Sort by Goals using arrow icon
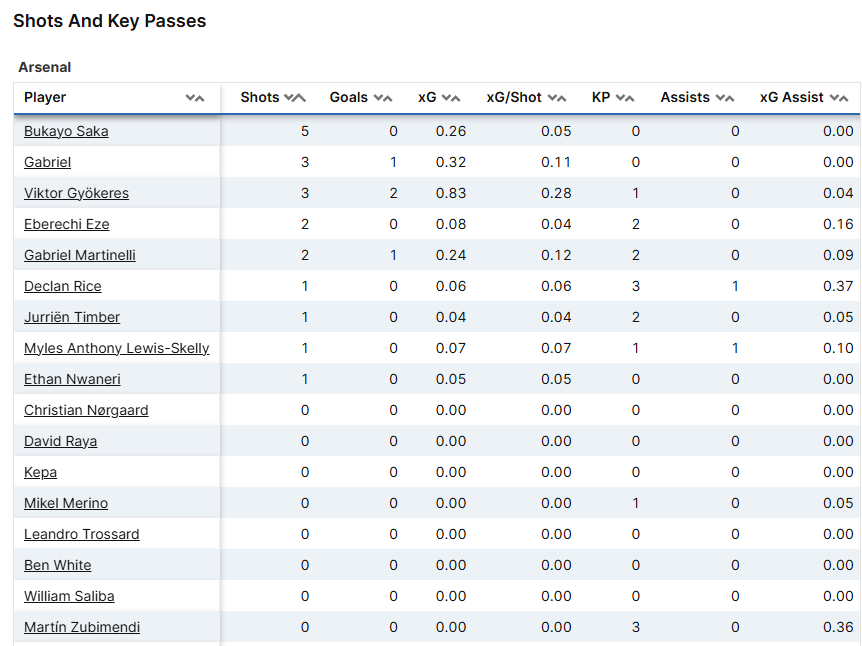 [x=383, y=98]
